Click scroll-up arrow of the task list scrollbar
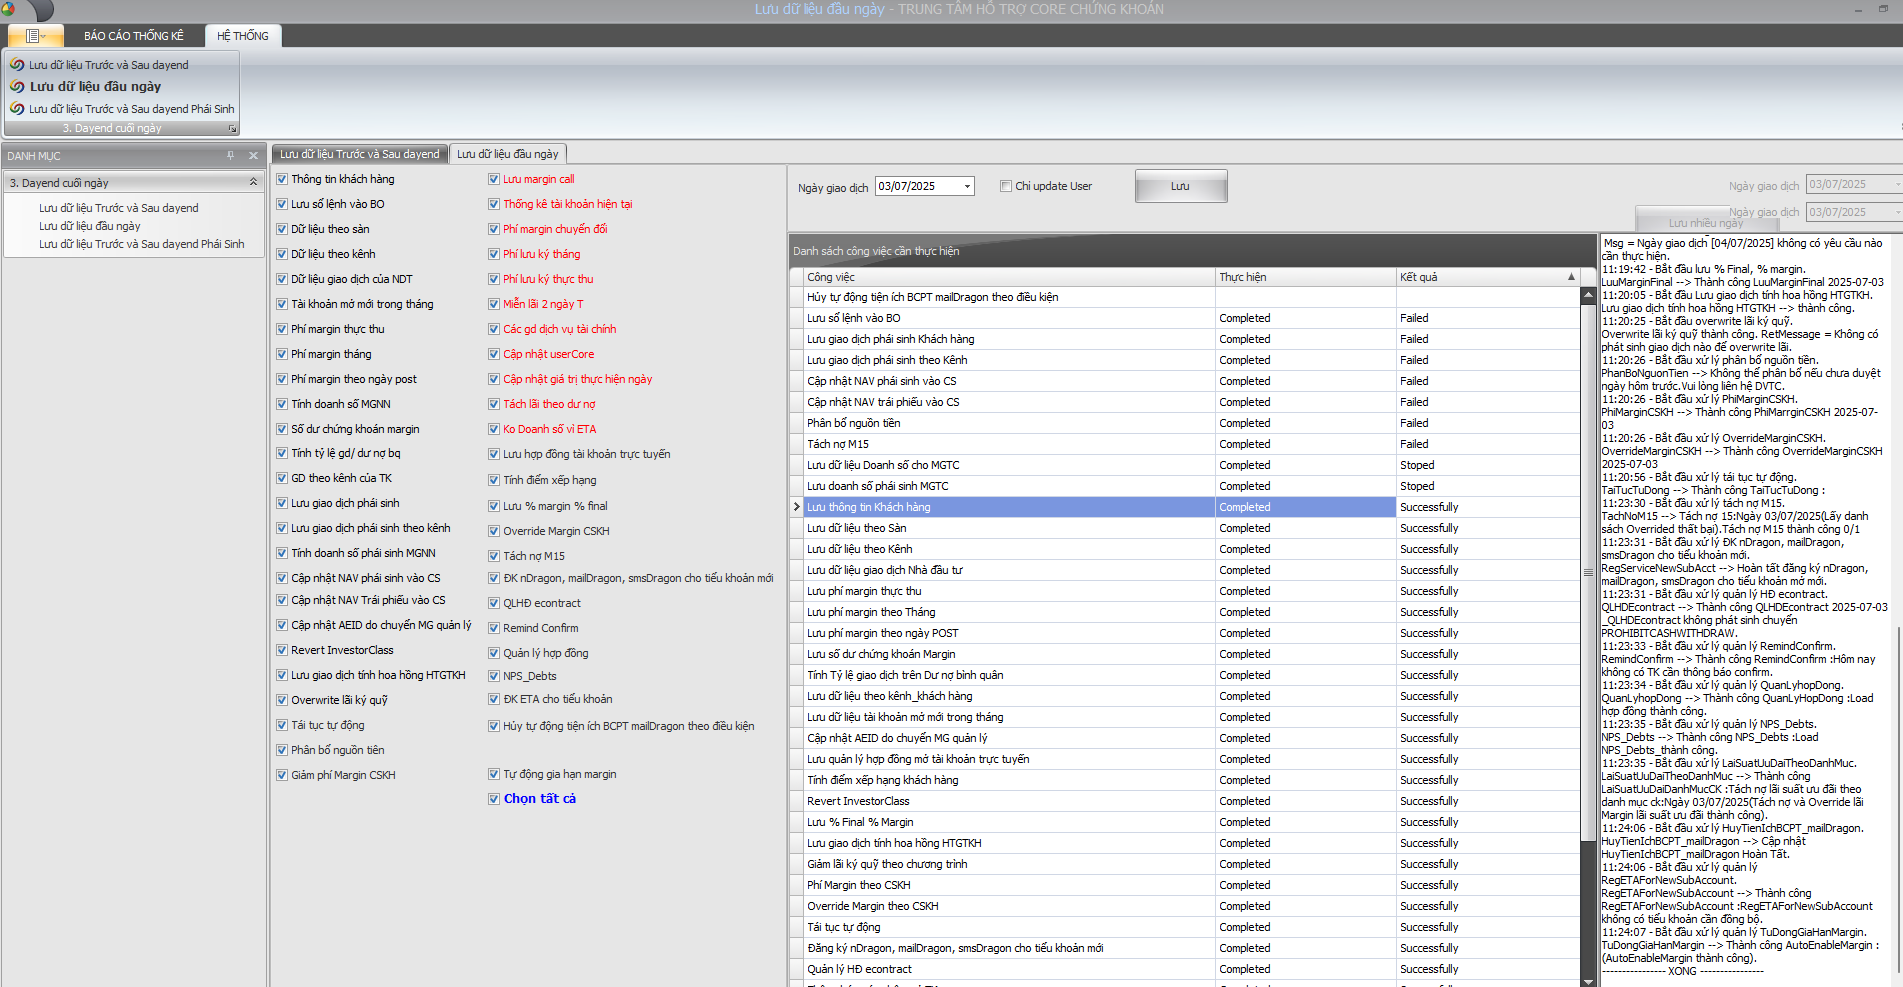 coord(1588,295)
